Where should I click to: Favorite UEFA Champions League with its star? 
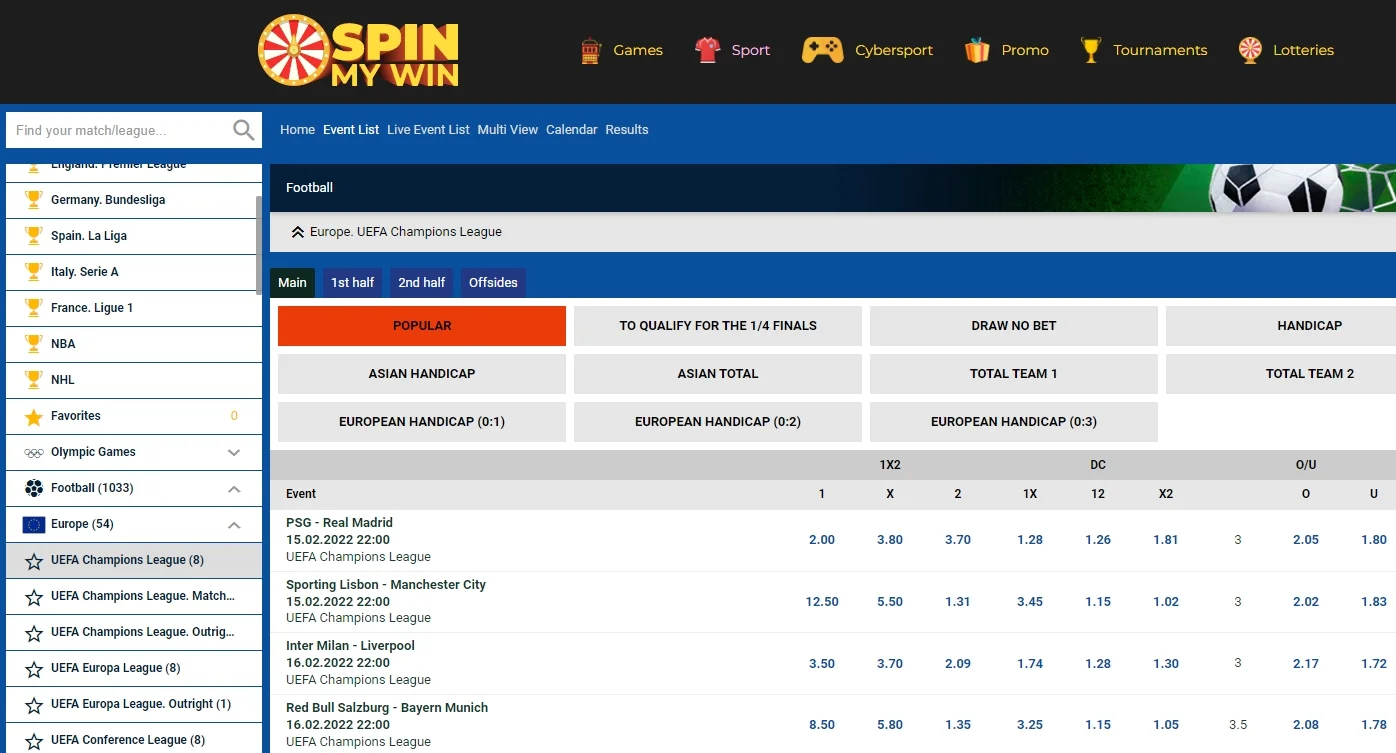coord(35,560)
